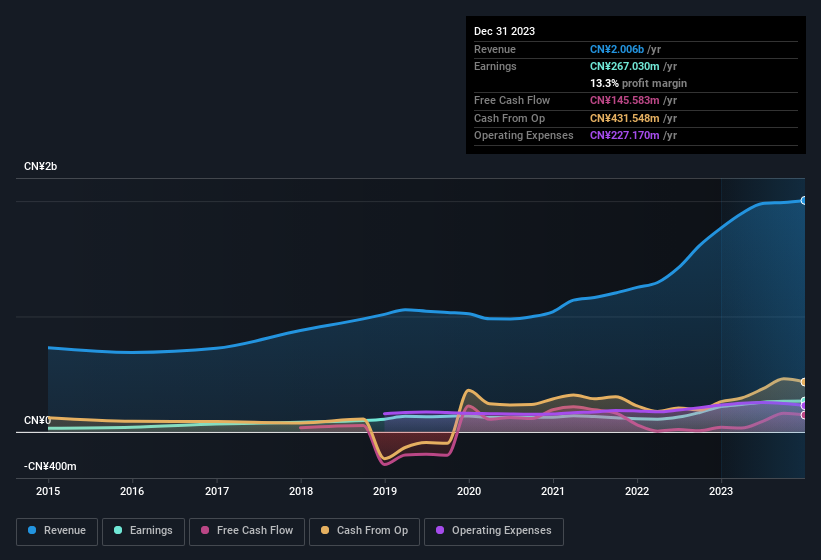Screen dimensions: 821x560
Task: Click the CN¥2b y-axis label
Action: click(40, 166)
